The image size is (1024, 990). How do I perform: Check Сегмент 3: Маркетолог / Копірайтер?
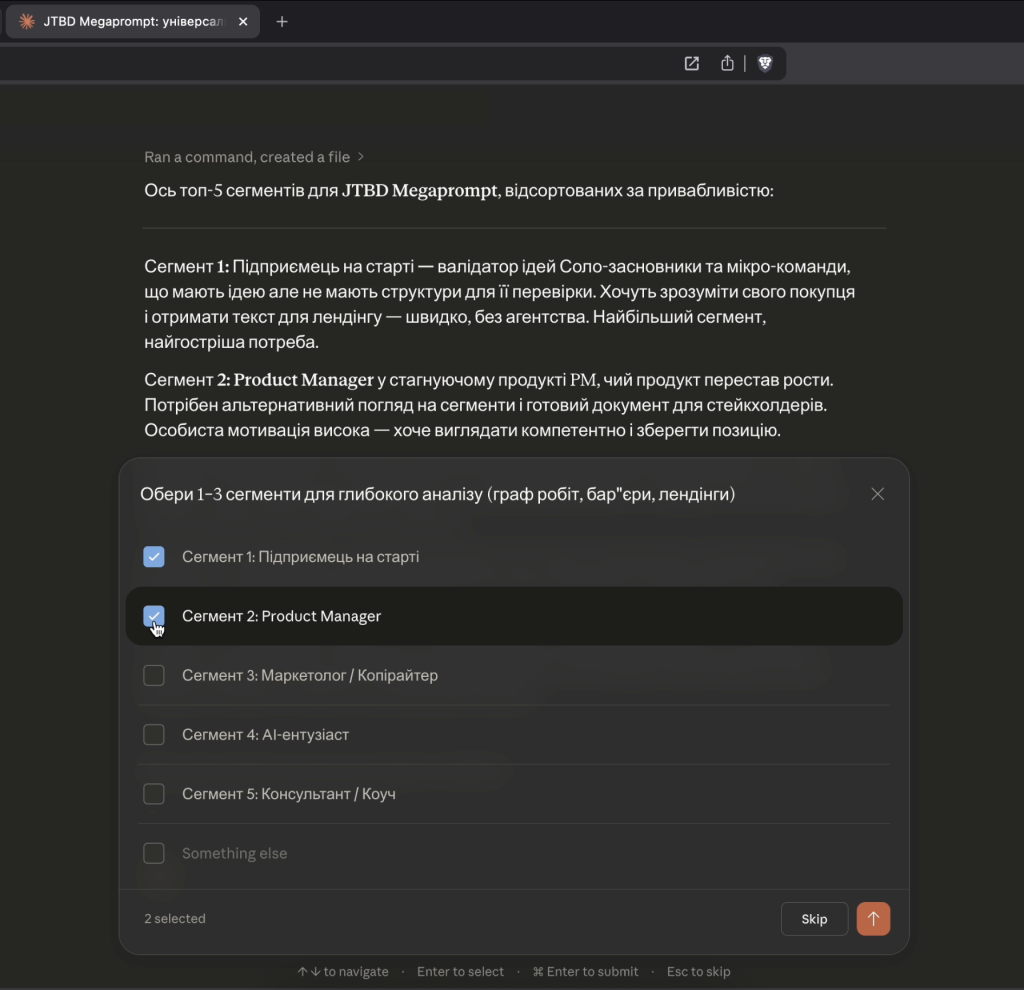click(154, 675)
